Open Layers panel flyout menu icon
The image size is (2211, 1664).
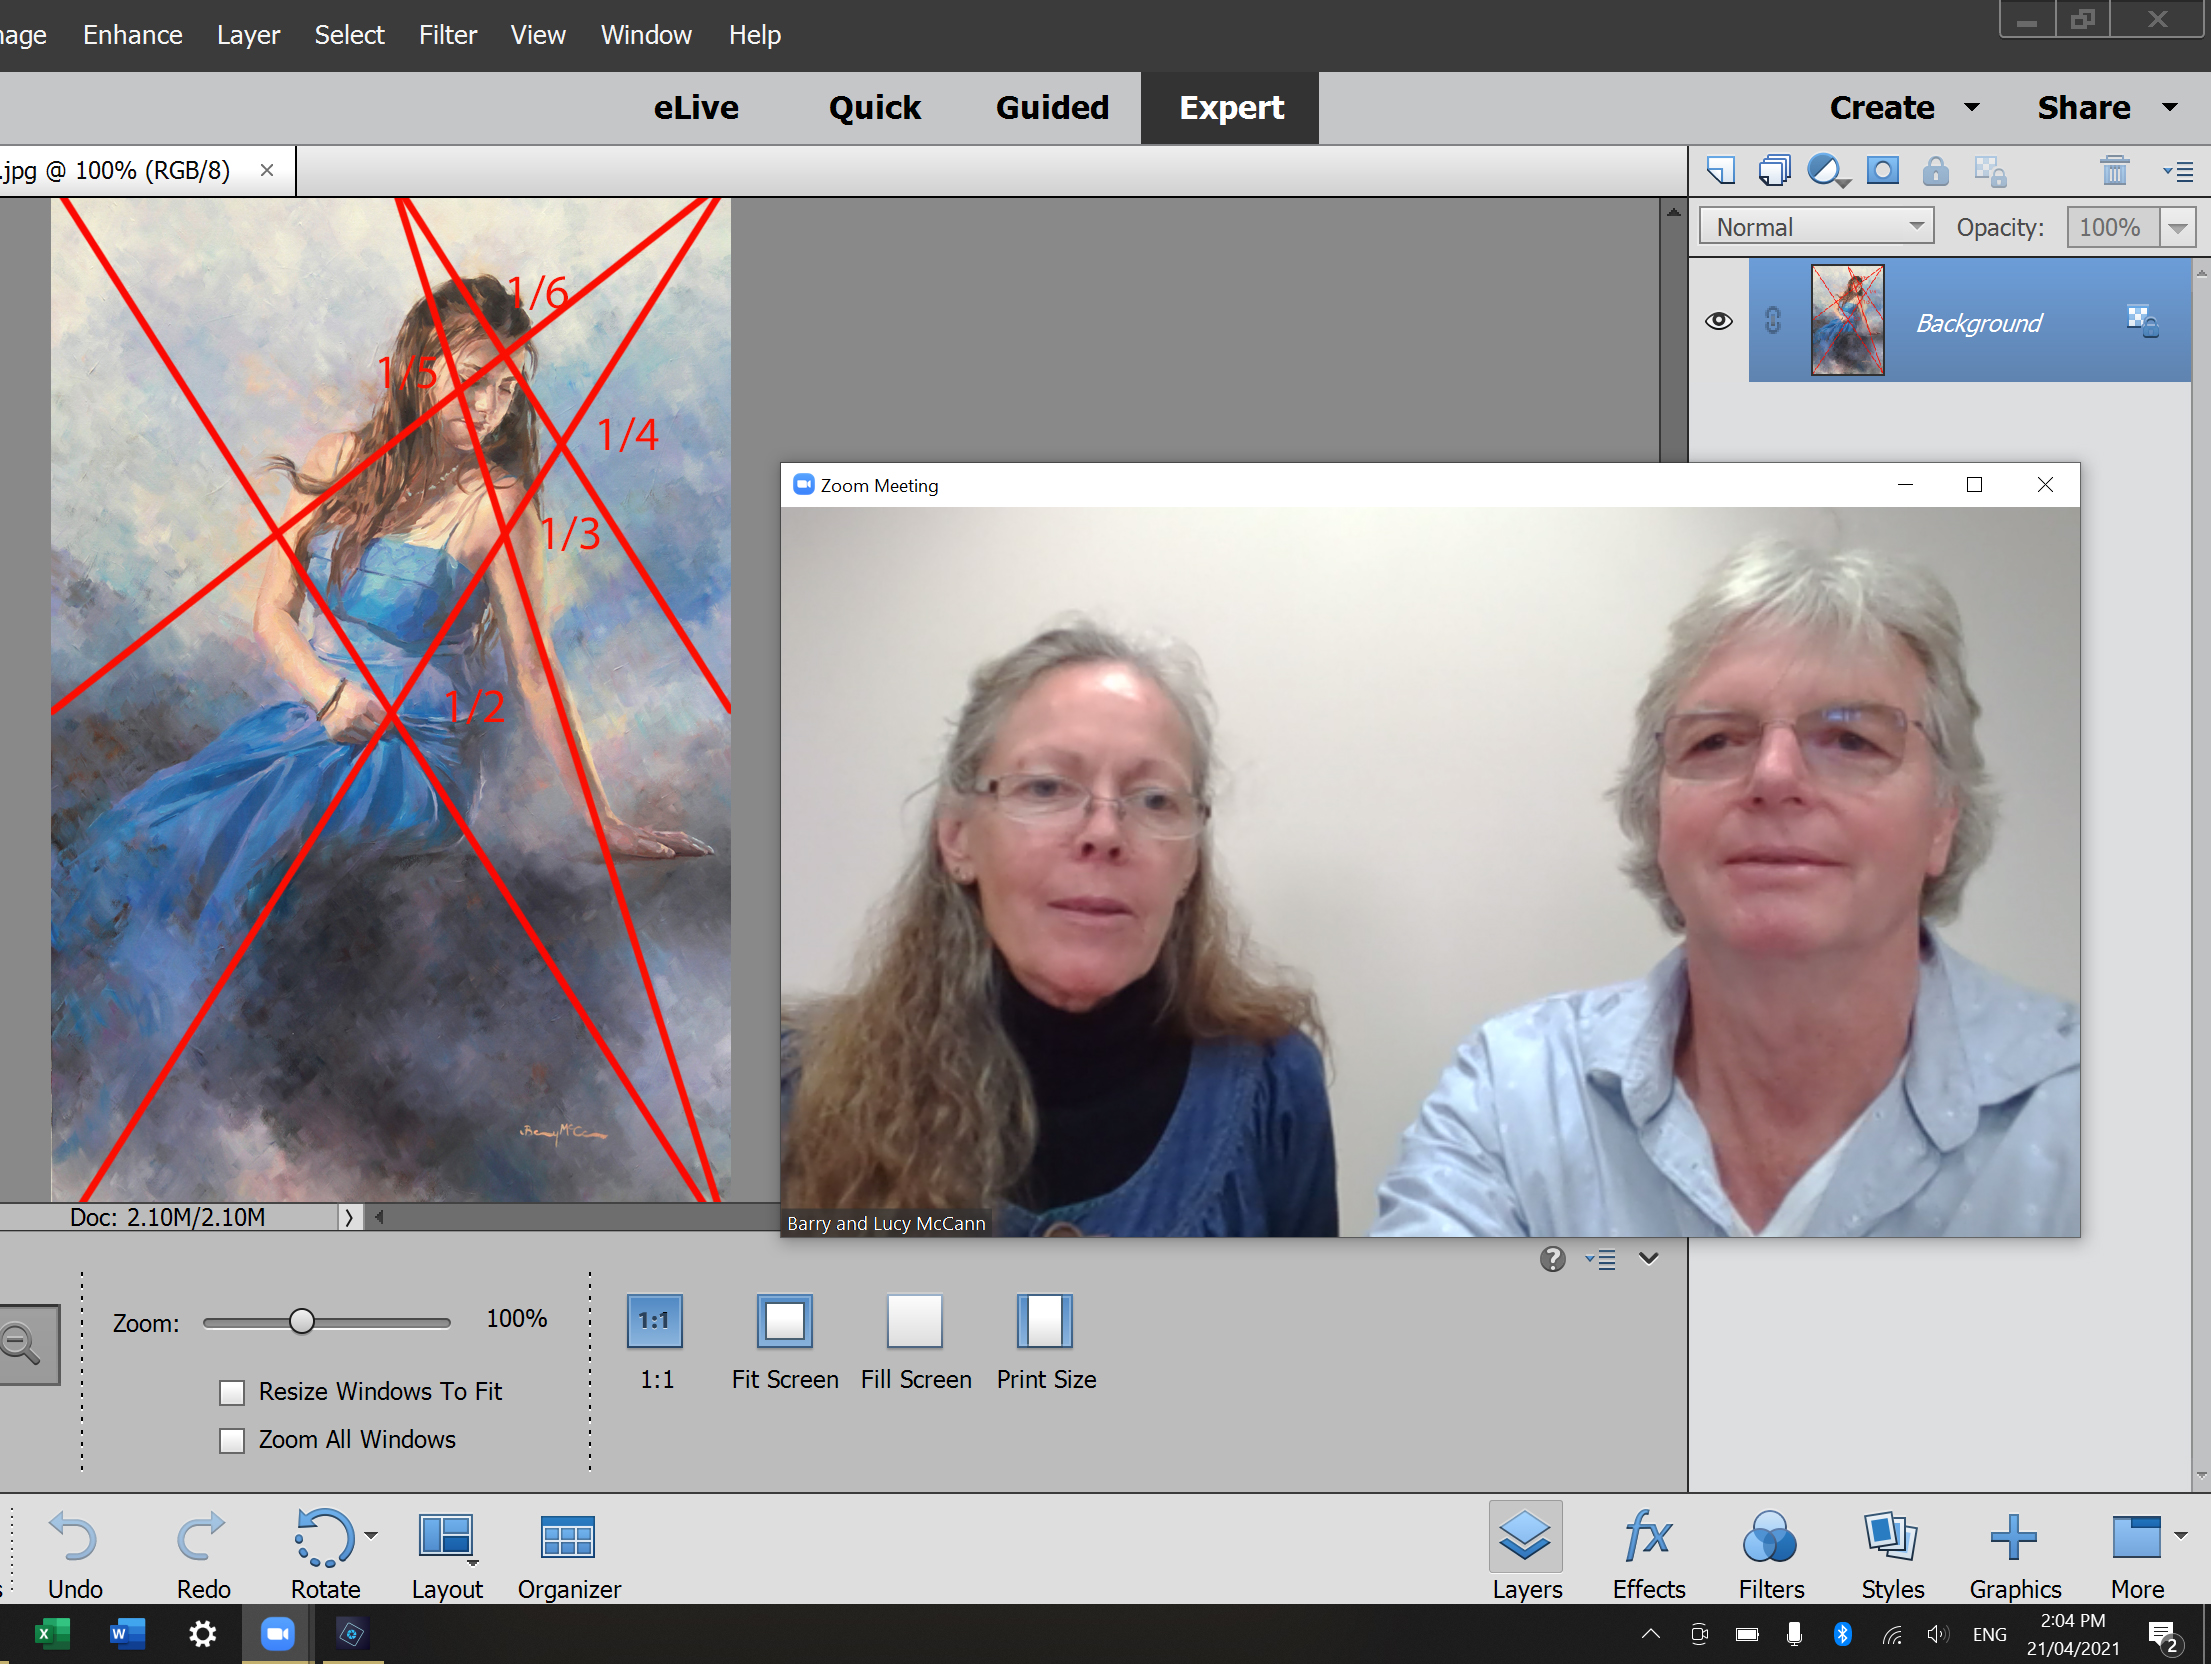2177,172
